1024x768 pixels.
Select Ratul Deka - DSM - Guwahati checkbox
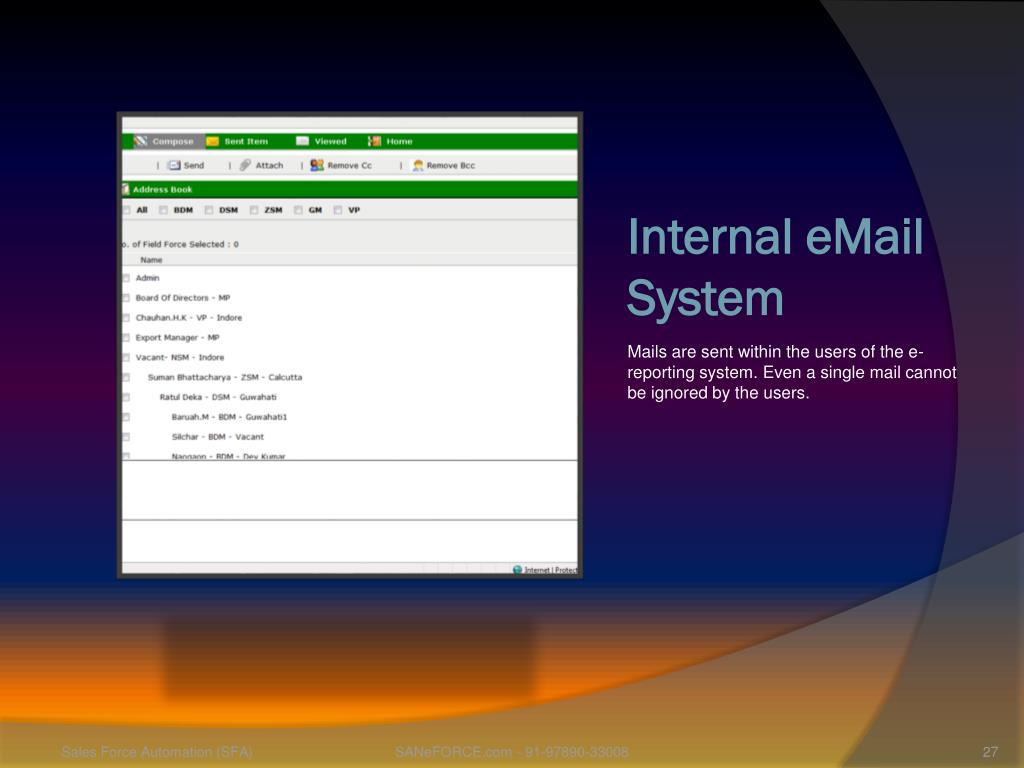point(126,397)
